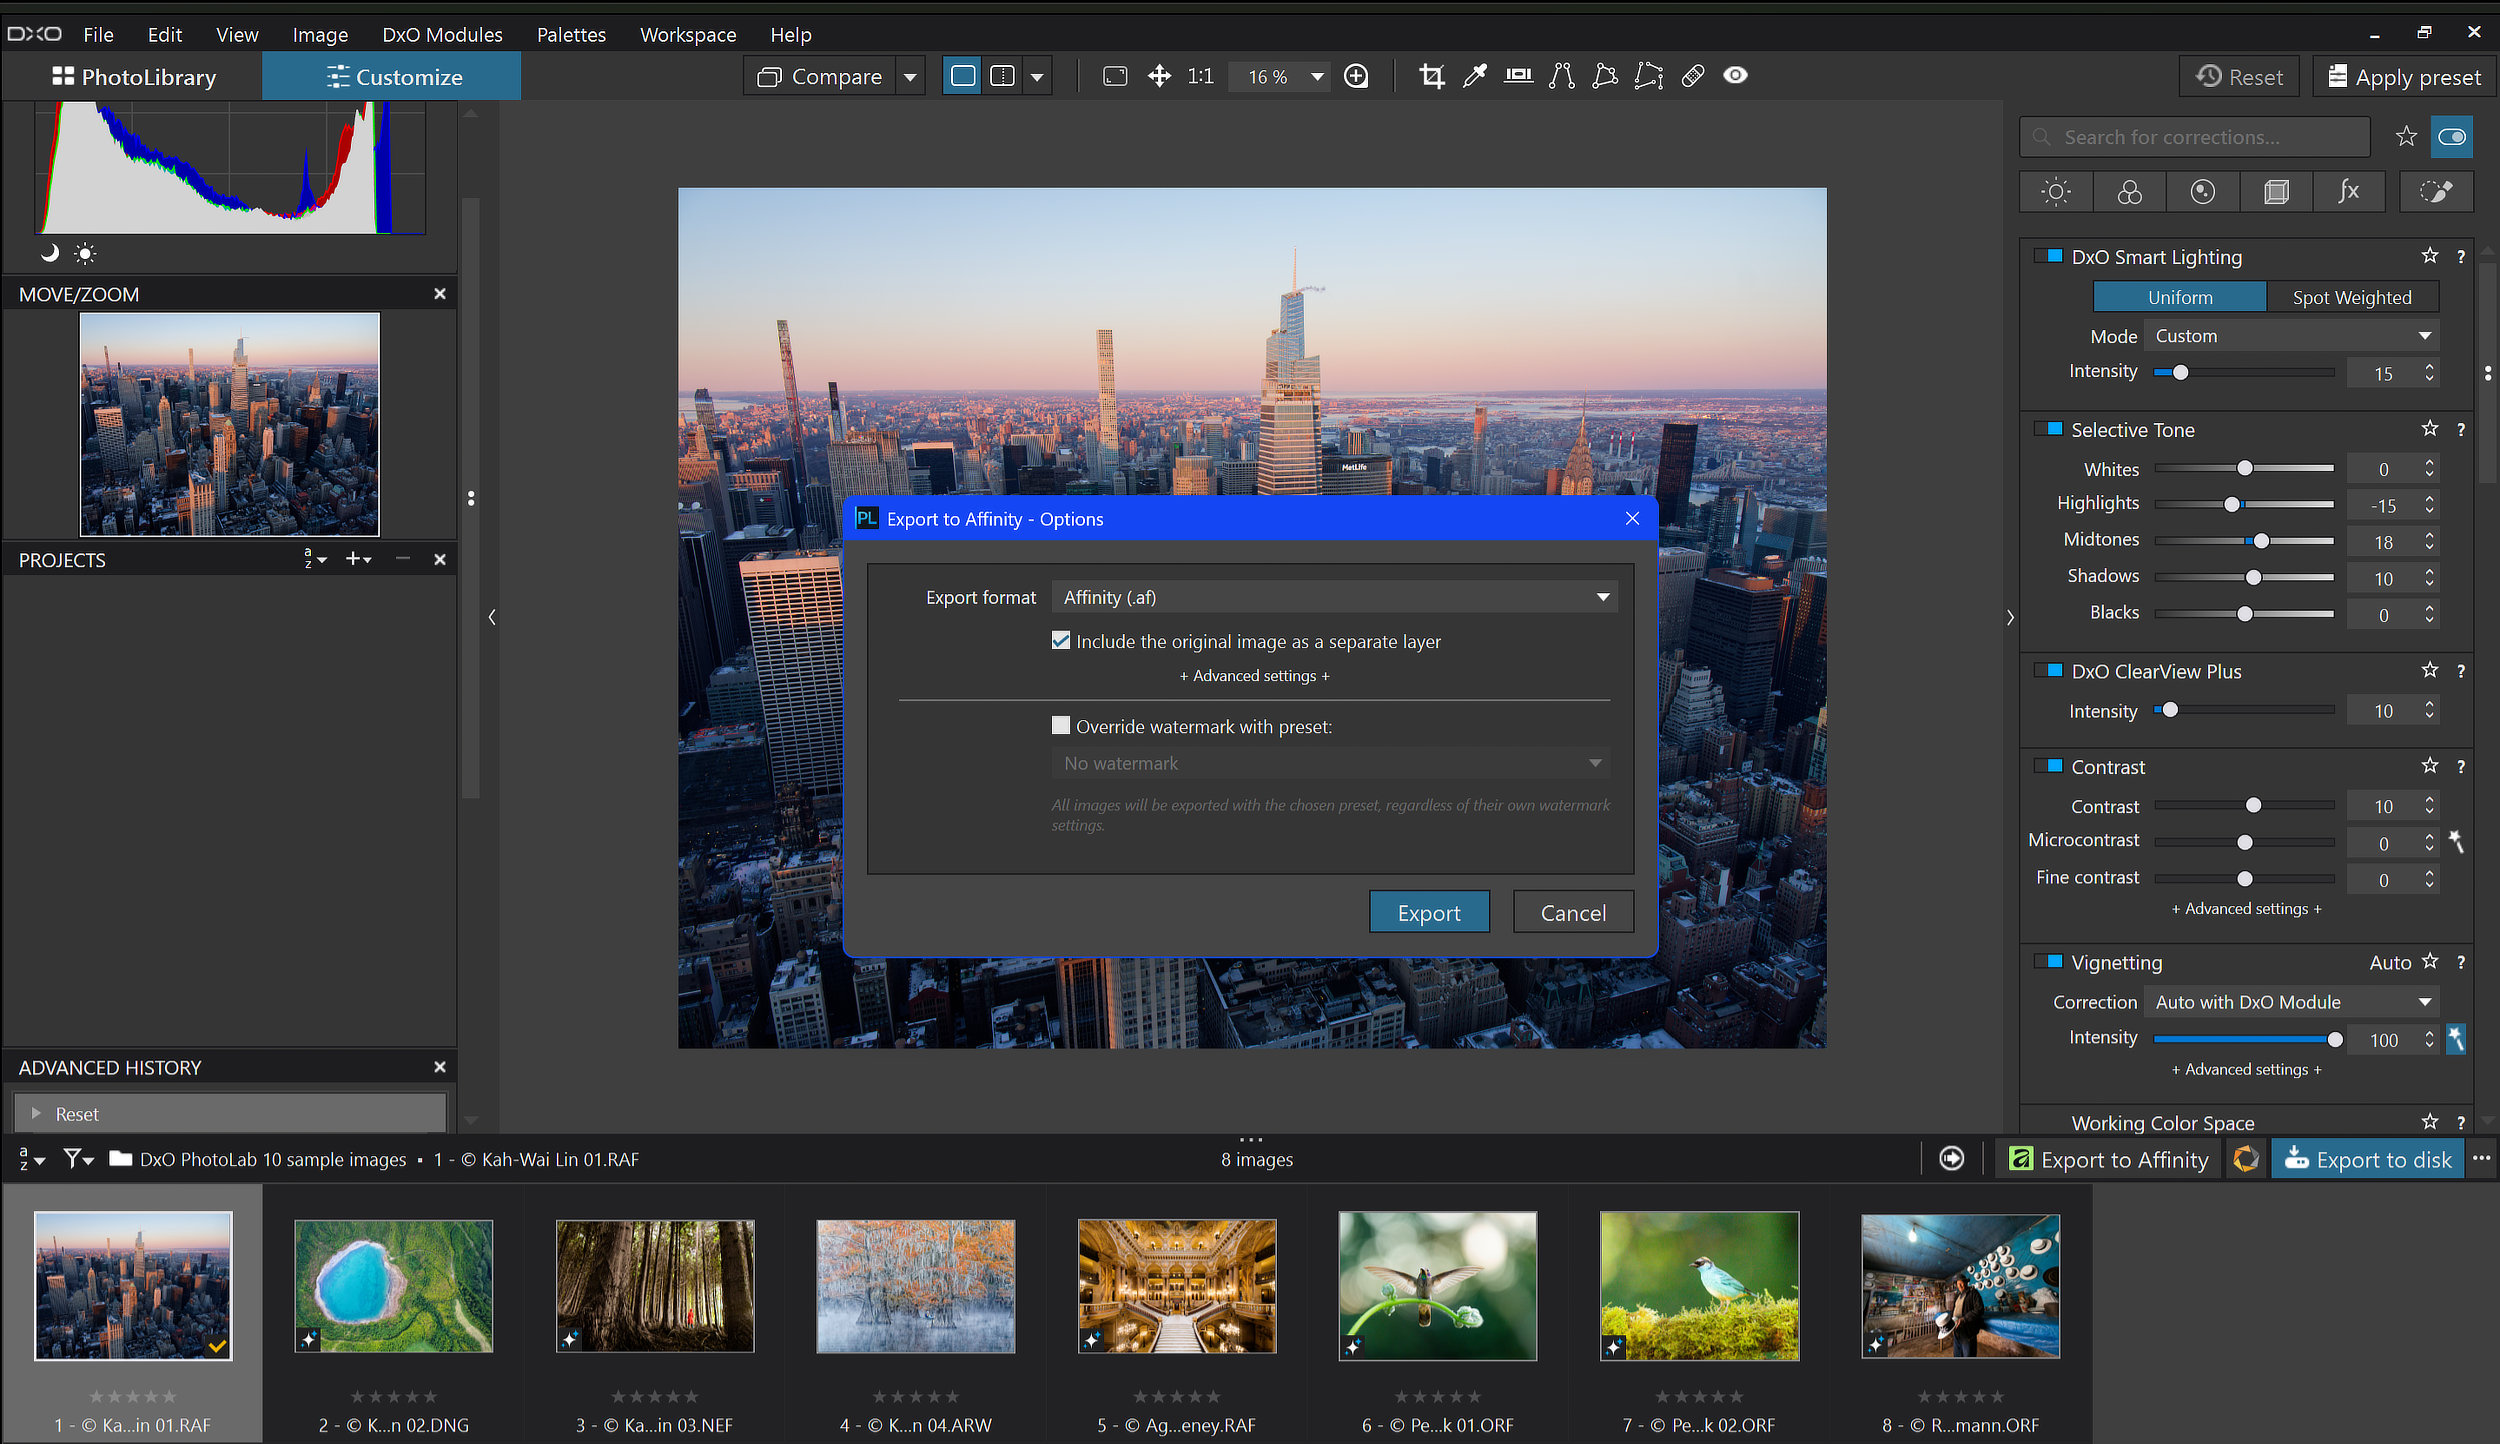Select Spot Weighted smart lighting mode

(x=2352, y=297)
